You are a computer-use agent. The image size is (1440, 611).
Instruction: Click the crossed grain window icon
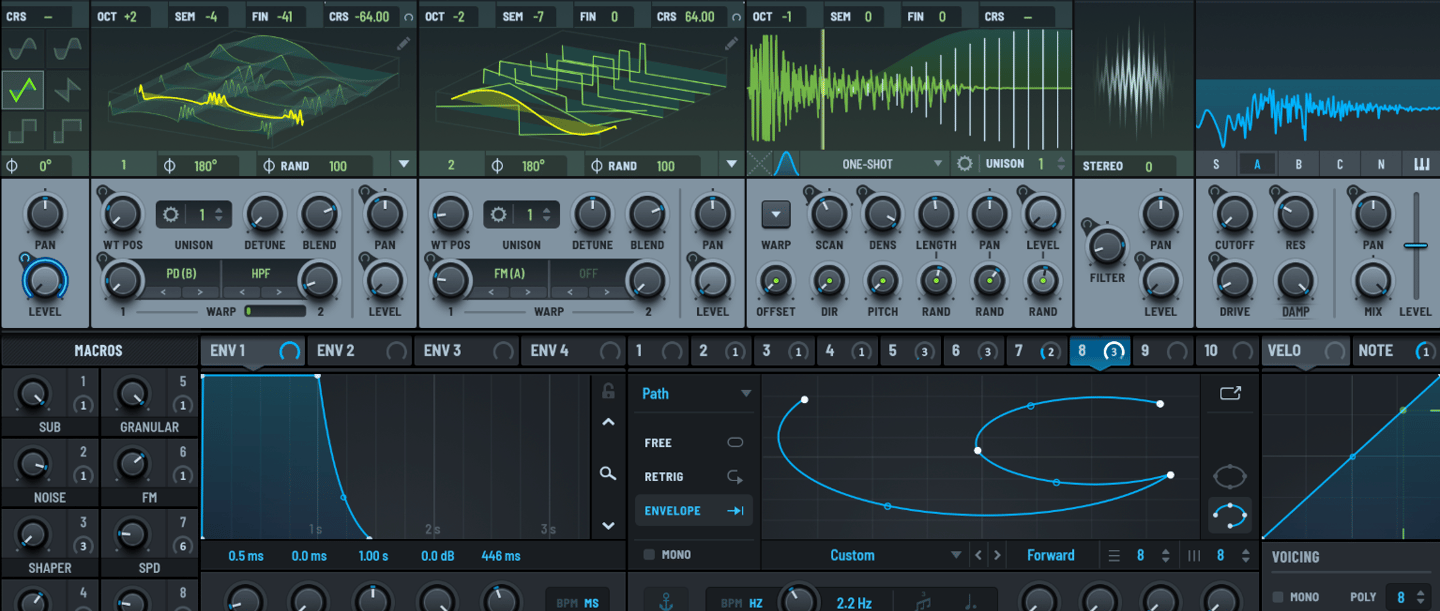(x=760, y=163)
